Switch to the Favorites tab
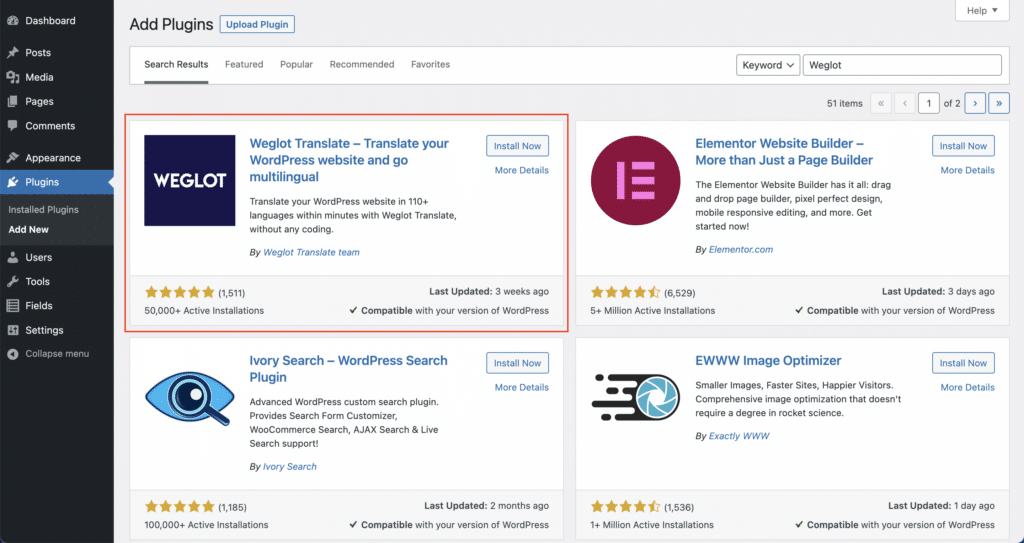Image resolution: width=1024 pixels, height=543 pixels. tap(430, 65)
